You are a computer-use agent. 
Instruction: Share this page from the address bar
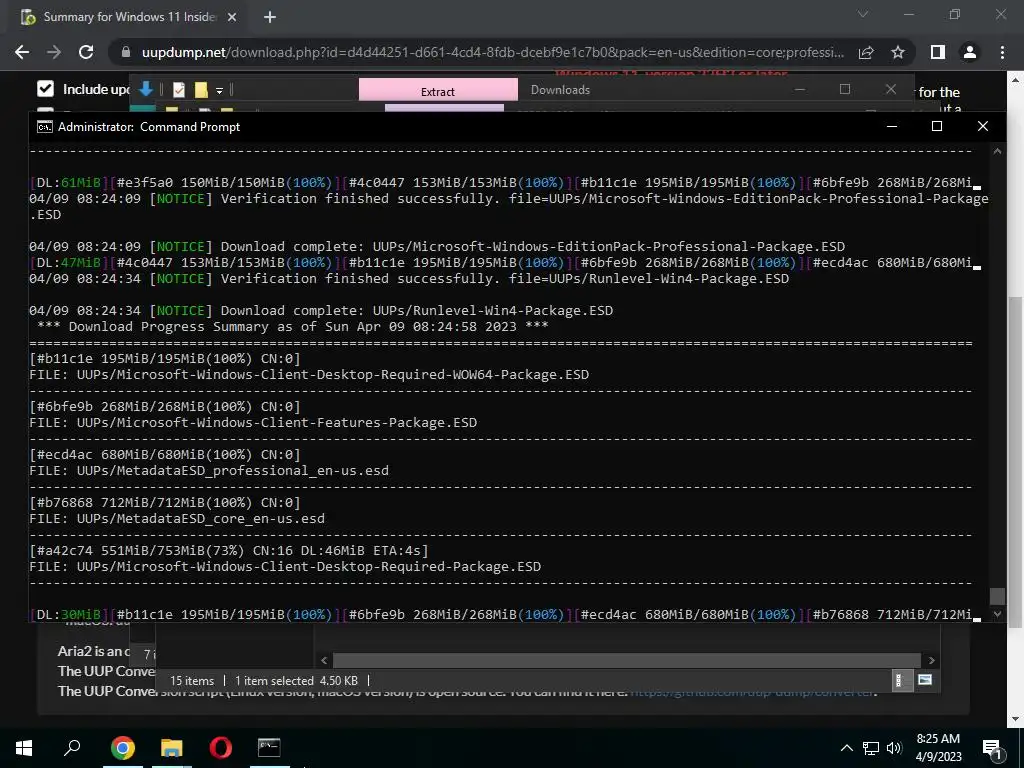coord(866,52)
